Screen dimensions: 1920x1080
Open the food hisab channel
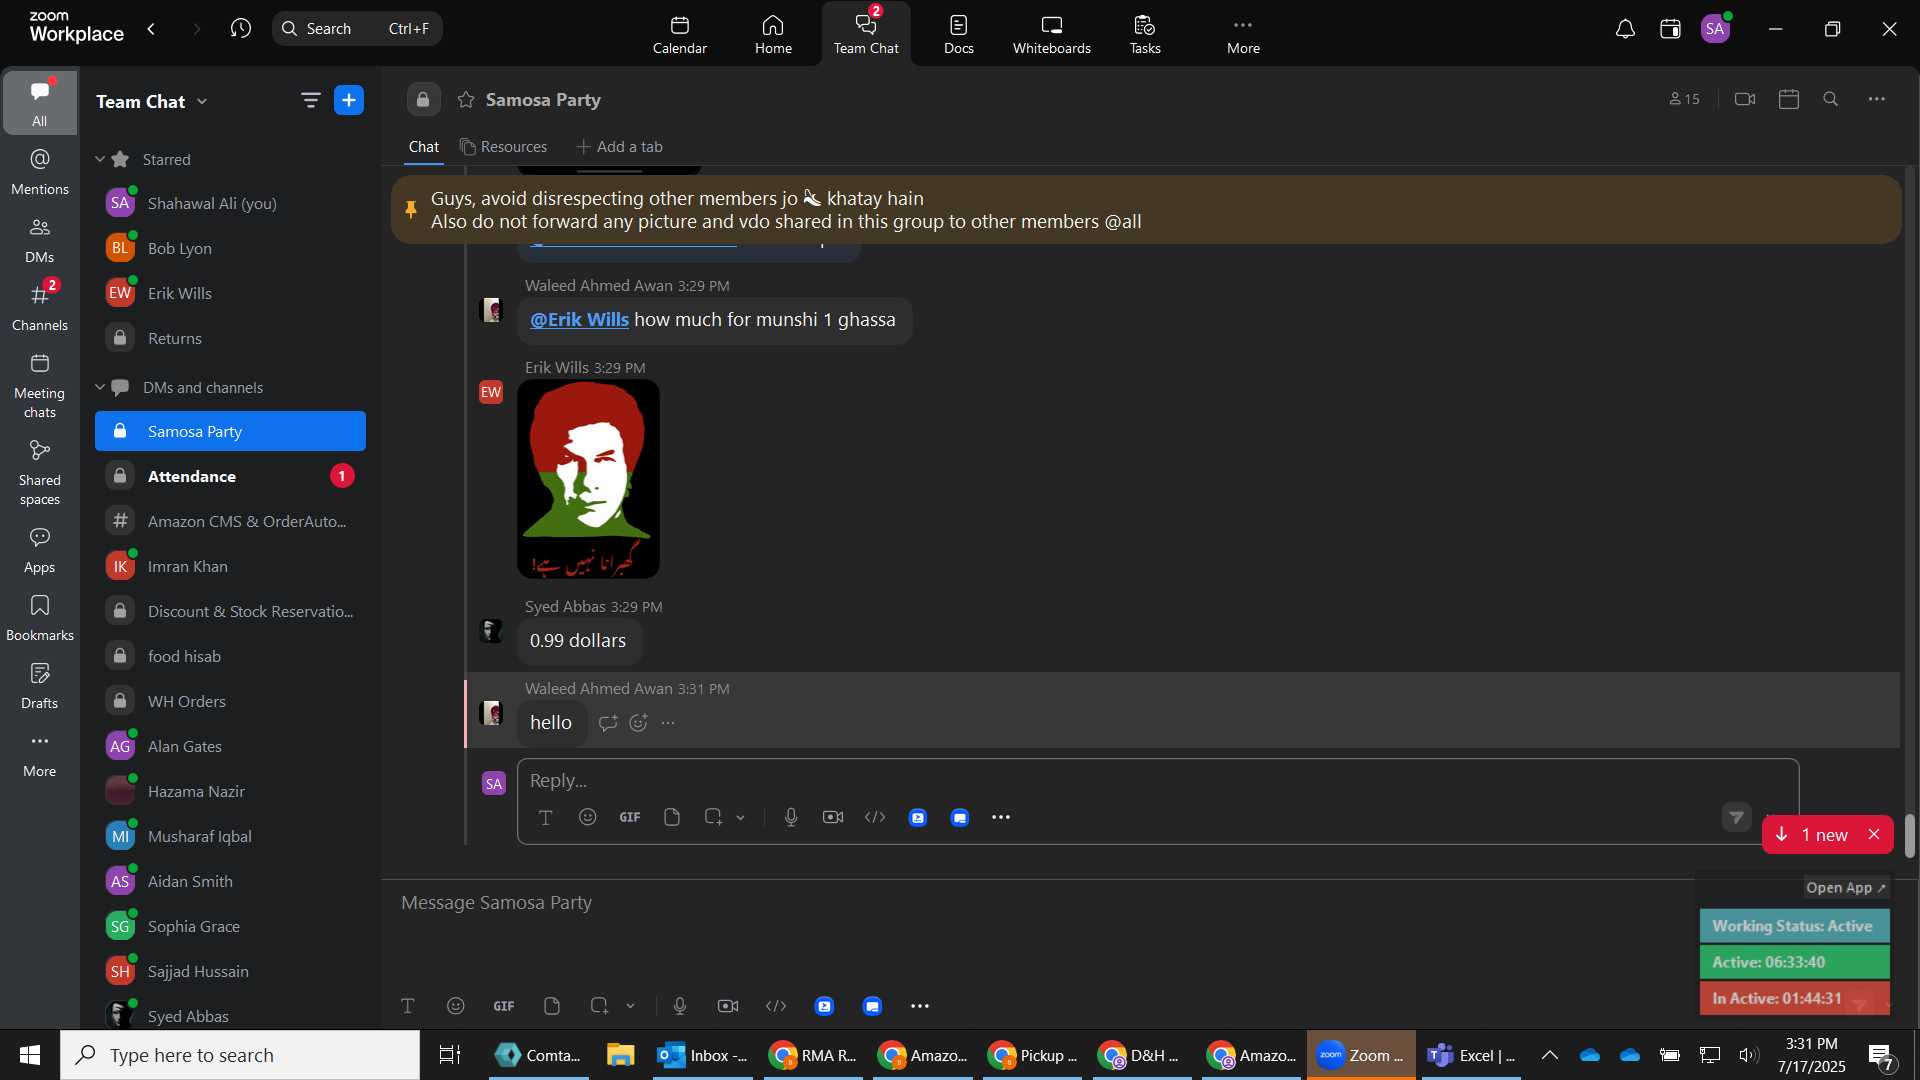tap(230, 657)
